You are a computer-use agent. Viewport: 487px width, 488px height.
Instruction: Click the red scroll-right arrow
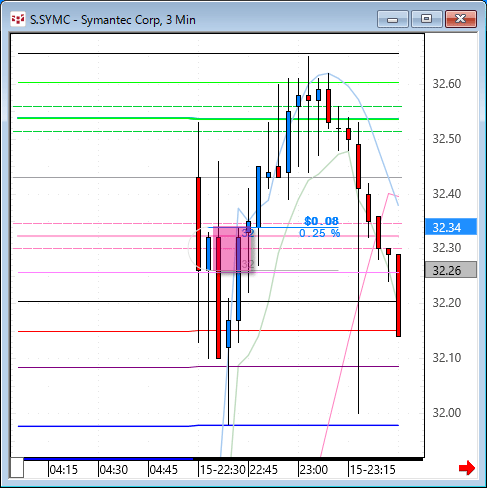(x=467, y=468)
